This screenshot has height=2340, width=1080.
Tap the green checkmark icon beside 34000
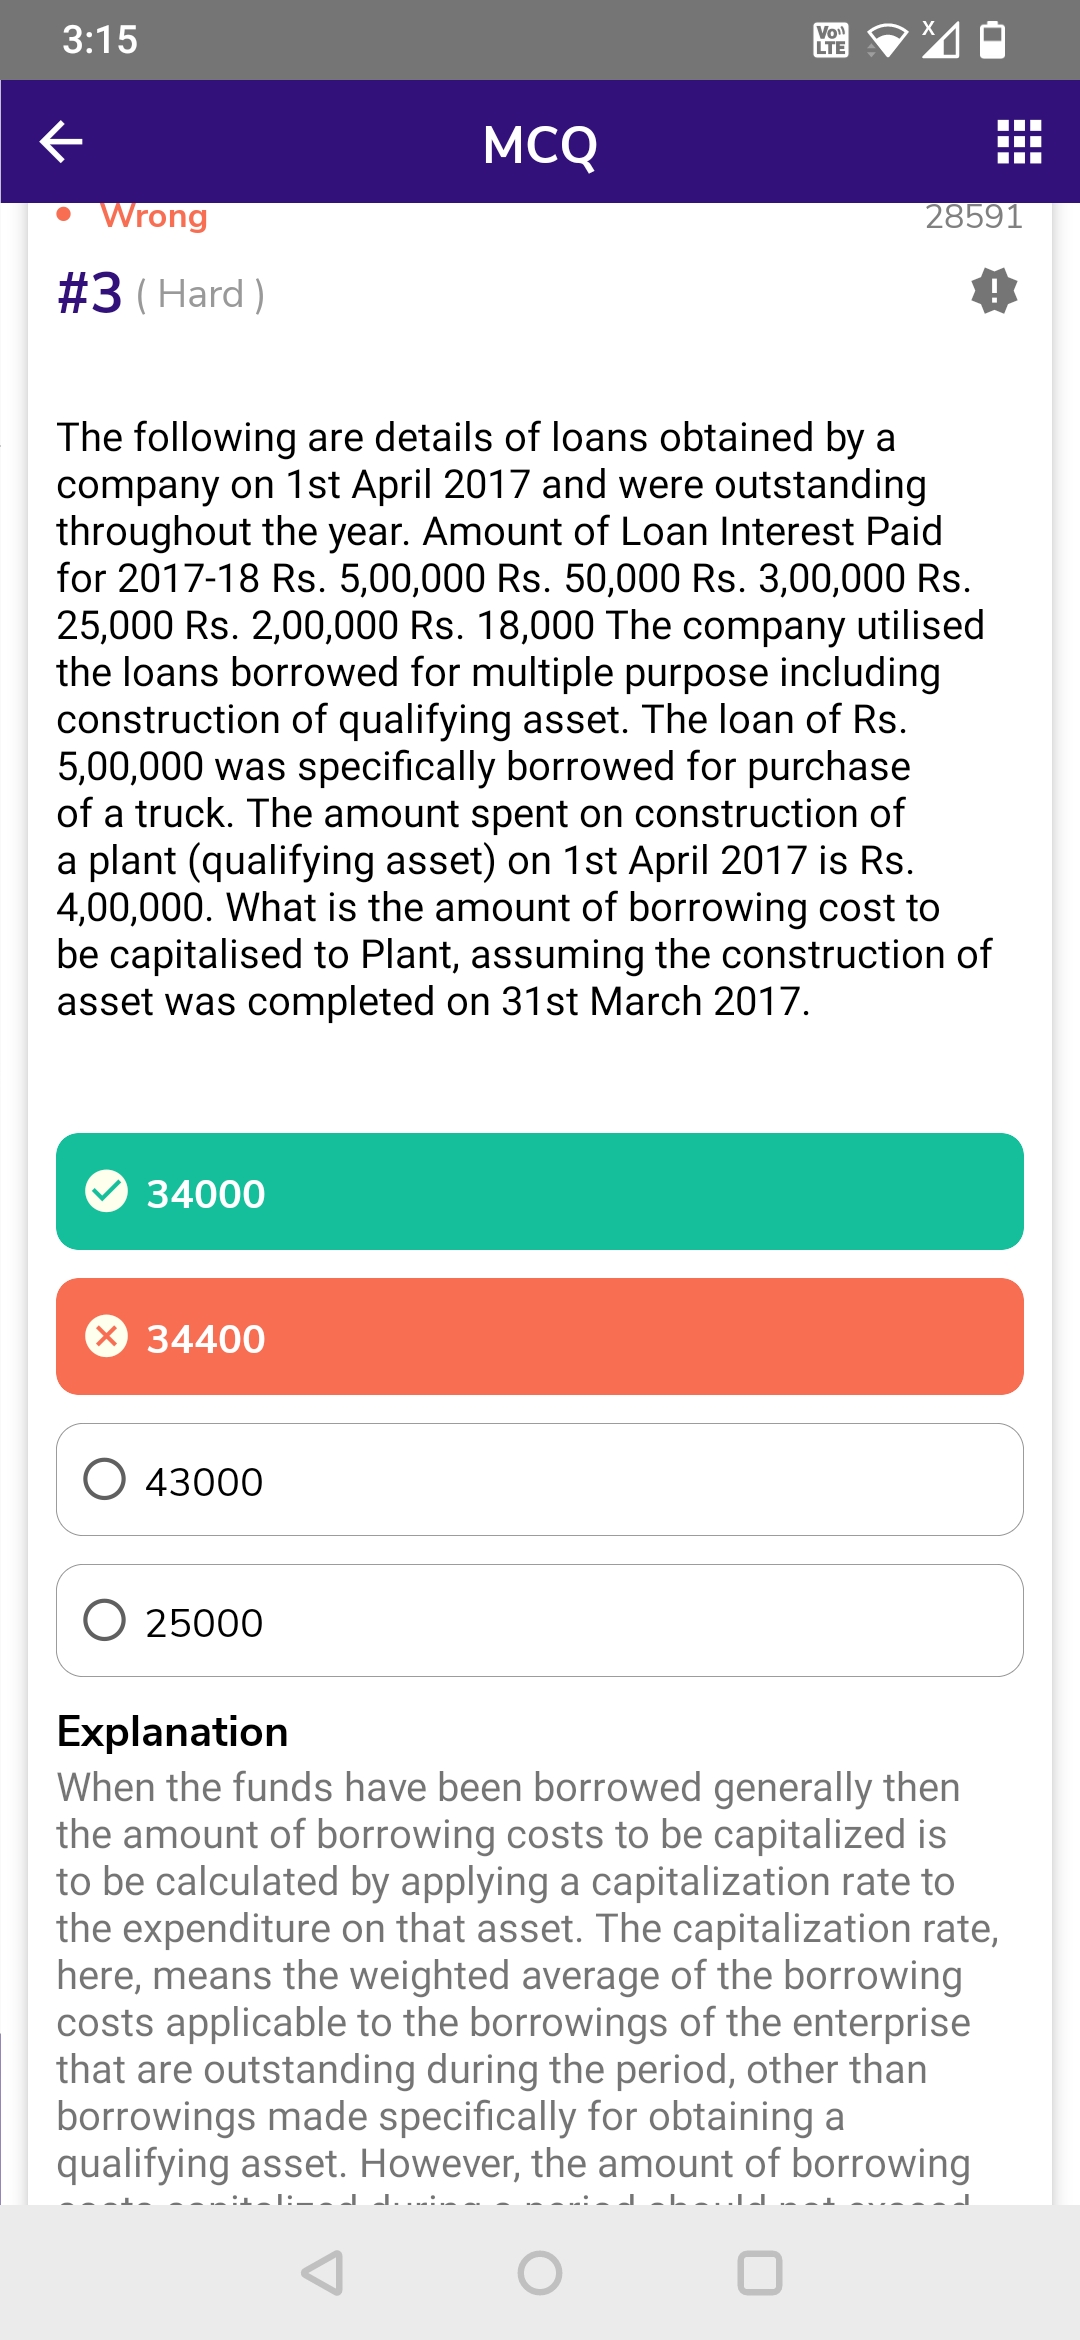point(107,1191)
